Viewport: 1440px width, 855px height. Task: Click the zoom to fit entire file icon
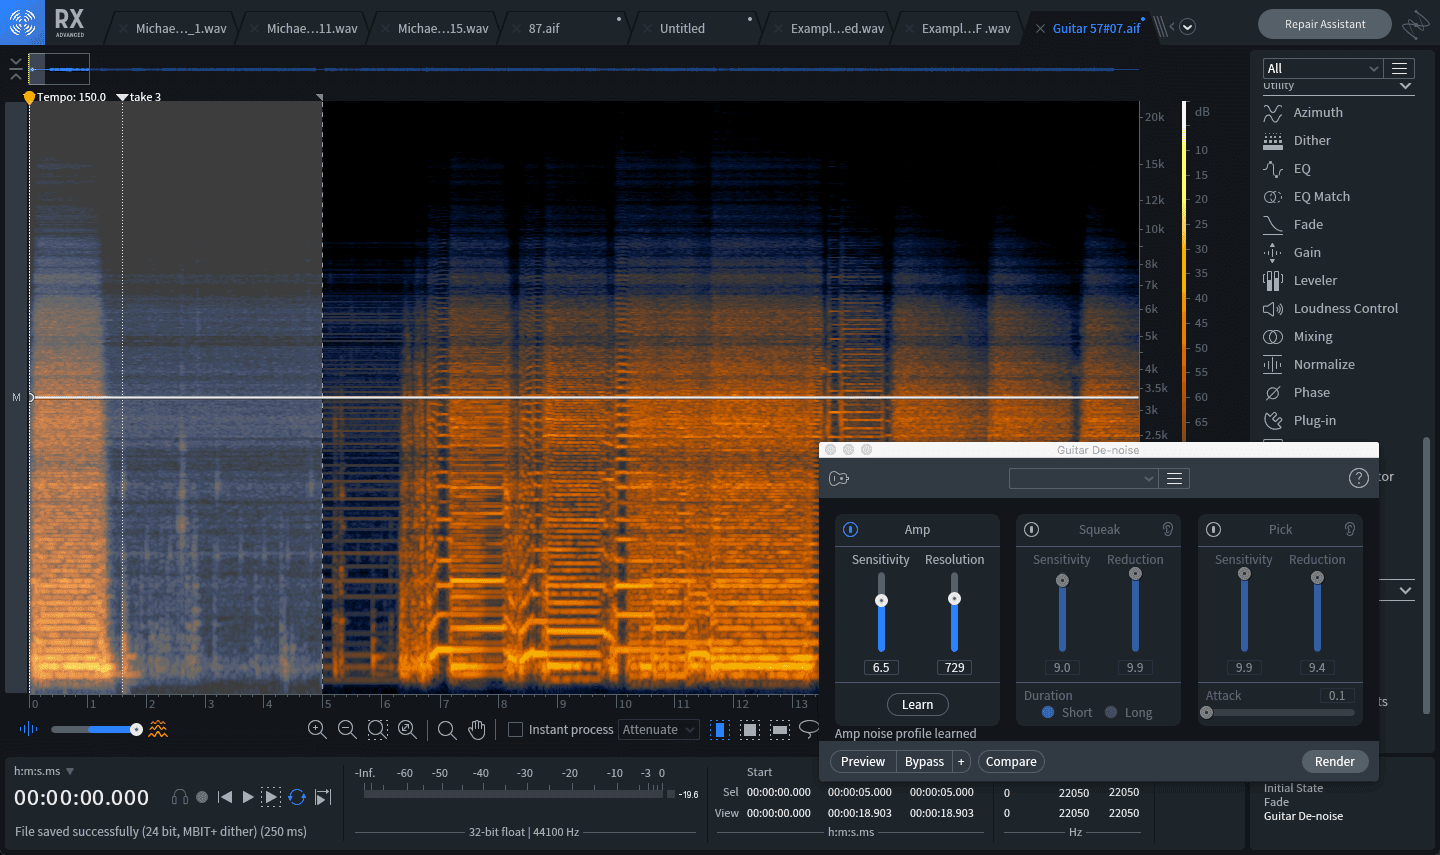[407, 730]
